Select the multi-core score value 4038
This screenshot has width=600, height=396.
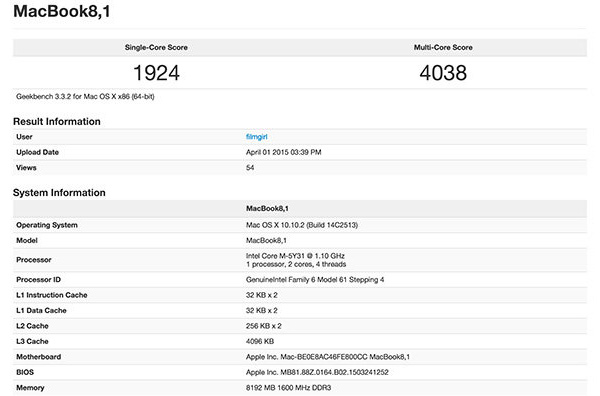443,73
